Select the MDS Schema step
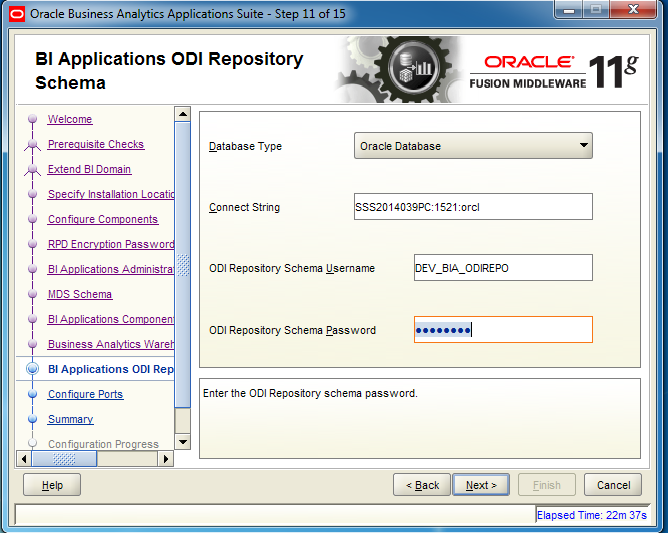 80,294
